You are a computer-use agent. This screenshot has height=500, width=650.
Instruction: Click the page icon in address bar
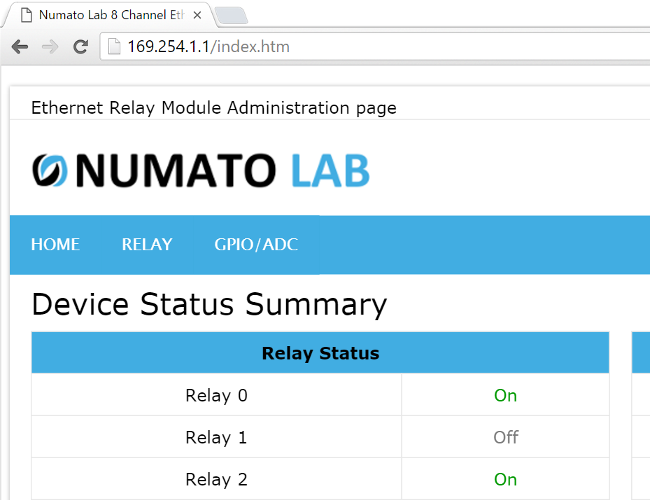pos(114,46)
